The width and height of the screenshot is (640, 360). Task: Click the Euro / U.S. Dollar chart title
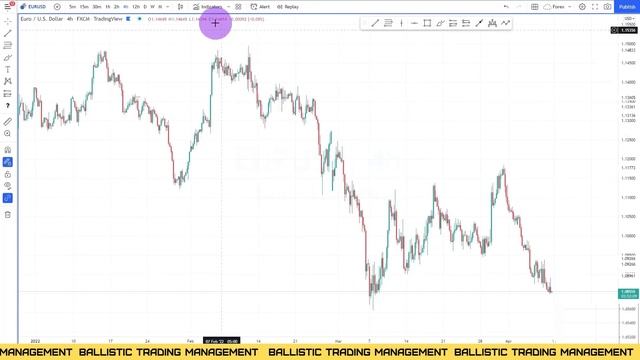pyautogui.click(x=42, y=19)
